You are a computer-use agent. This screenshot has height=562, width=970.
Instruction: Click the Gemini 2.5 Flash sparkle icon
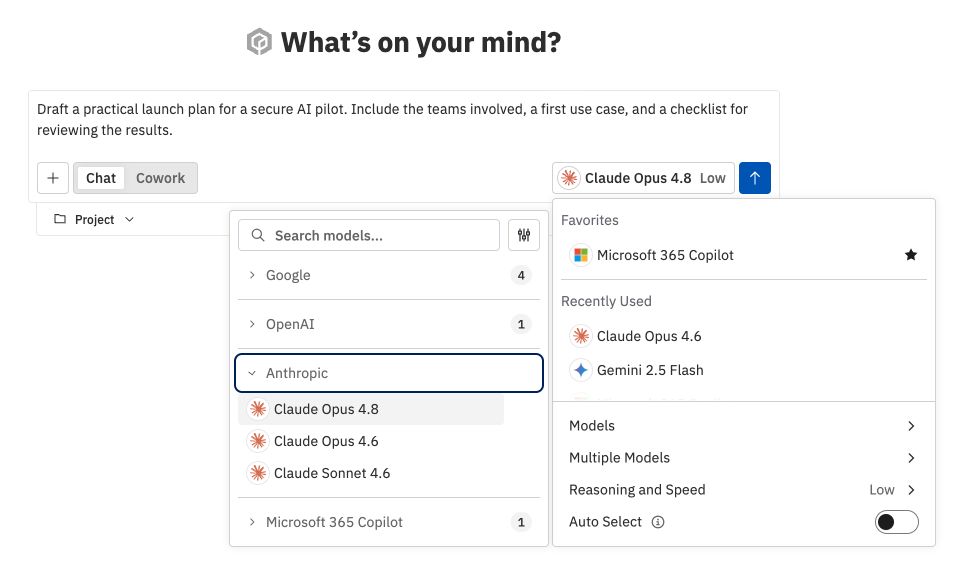pyautogui.click(x=581, y=370)
